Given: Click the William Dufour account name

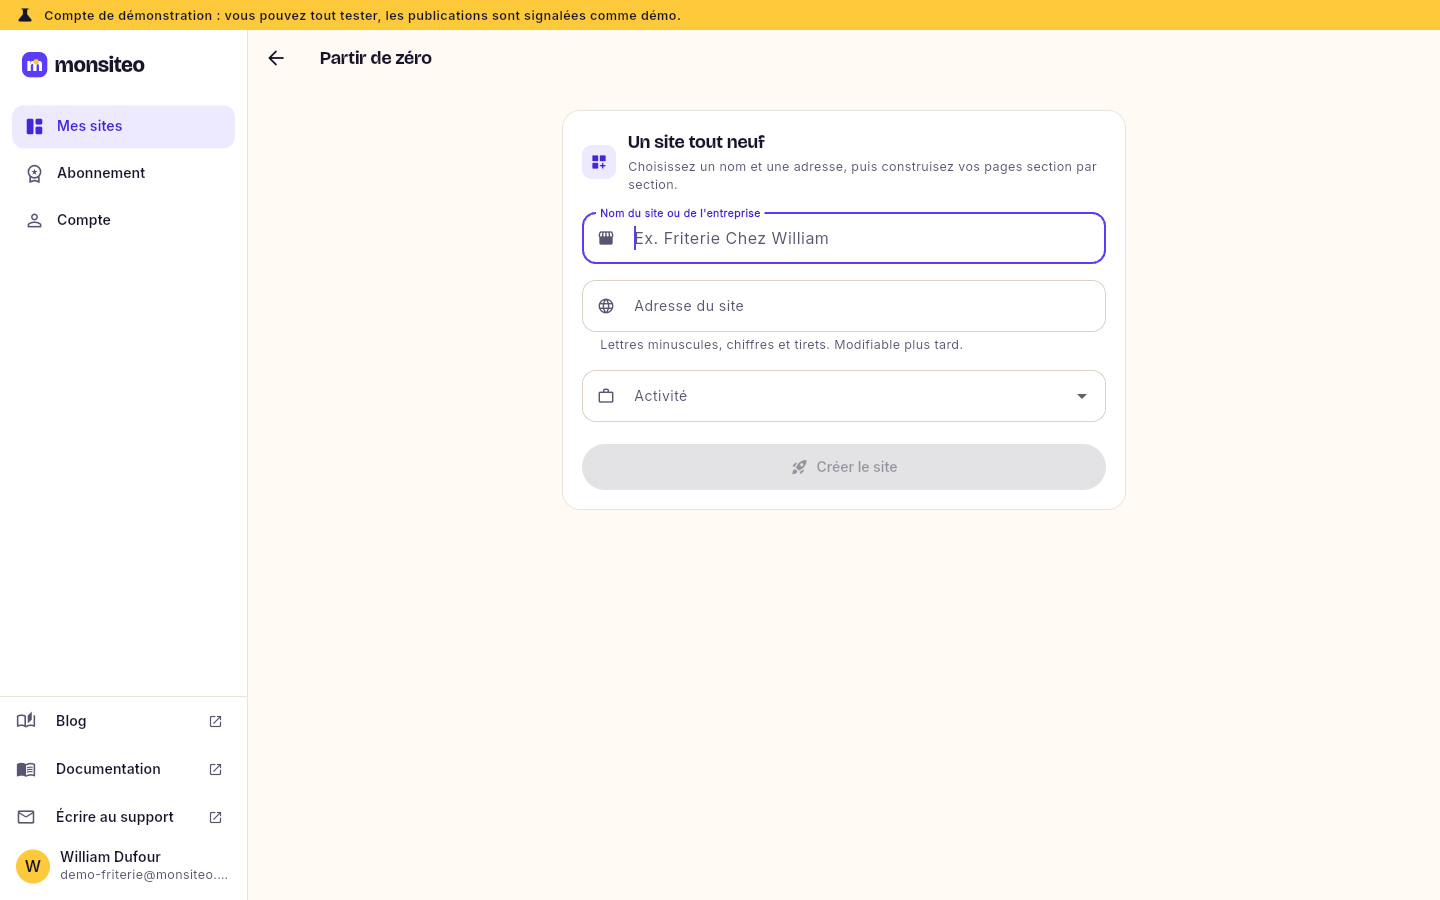Looking at the screenshot, I should pos(110,857).
